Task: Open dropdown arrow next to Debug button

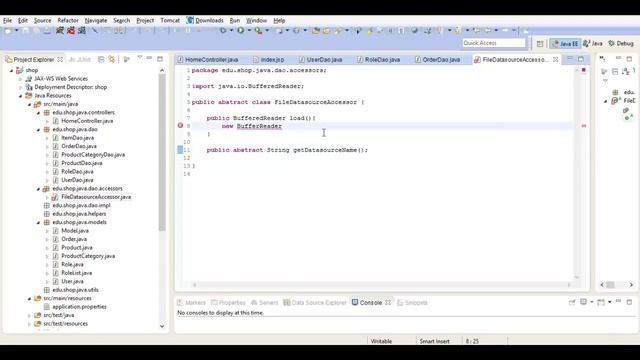Action: tap(231, 31)
